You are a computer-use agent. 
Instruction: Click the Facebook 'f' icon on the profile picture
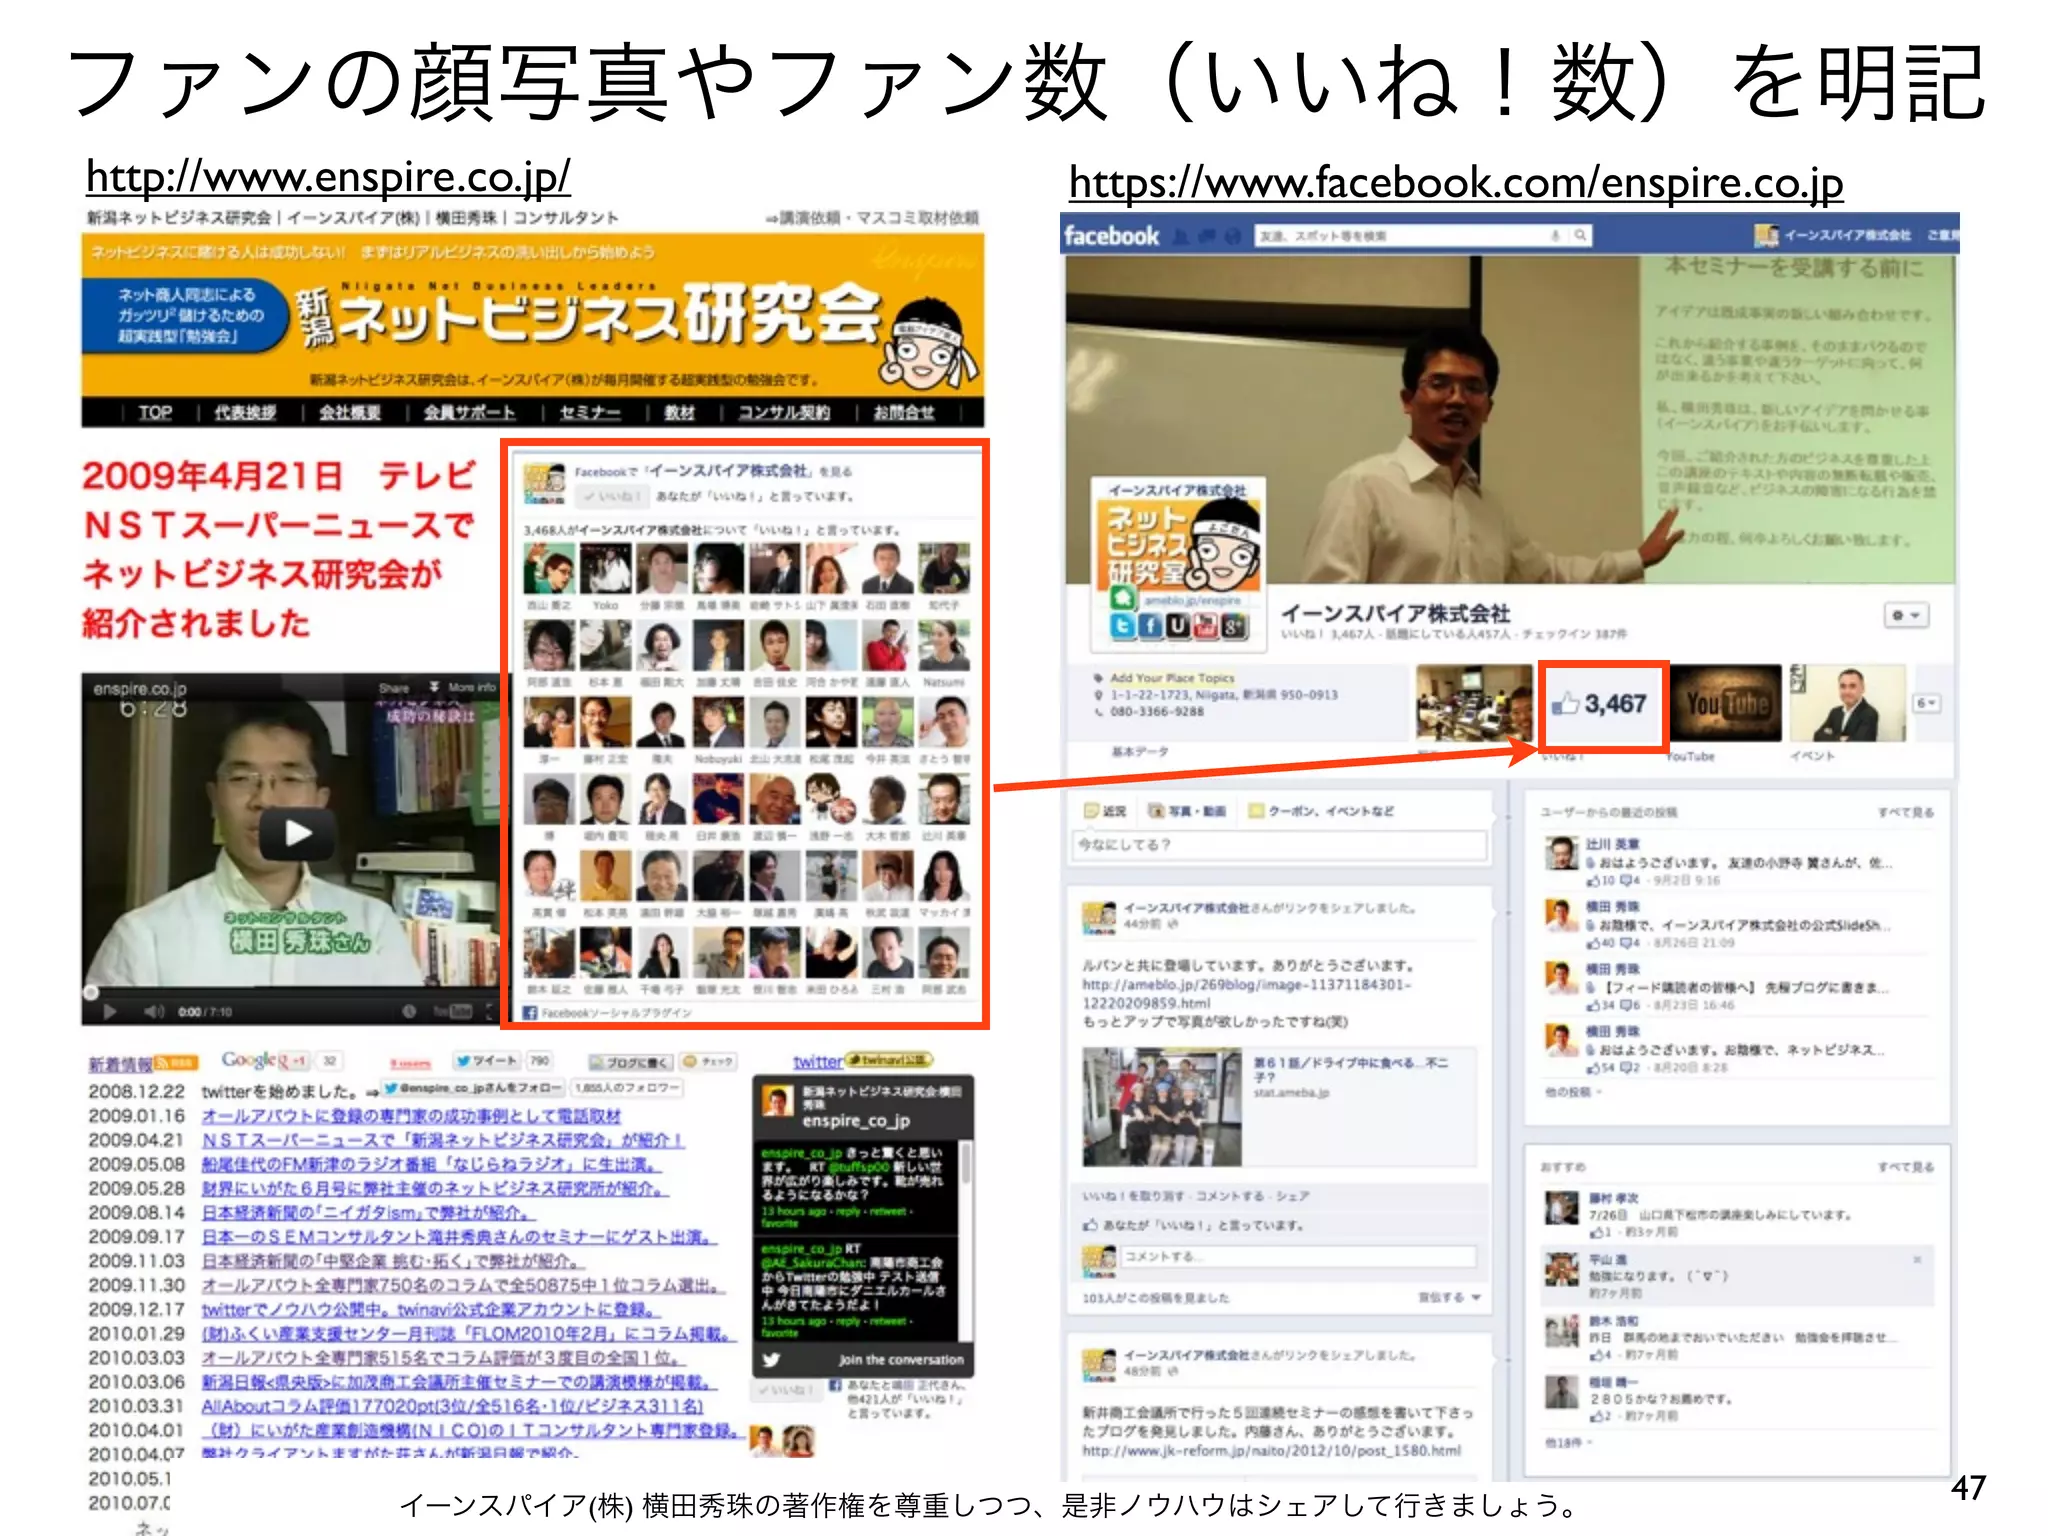[x=1150, y=627]
